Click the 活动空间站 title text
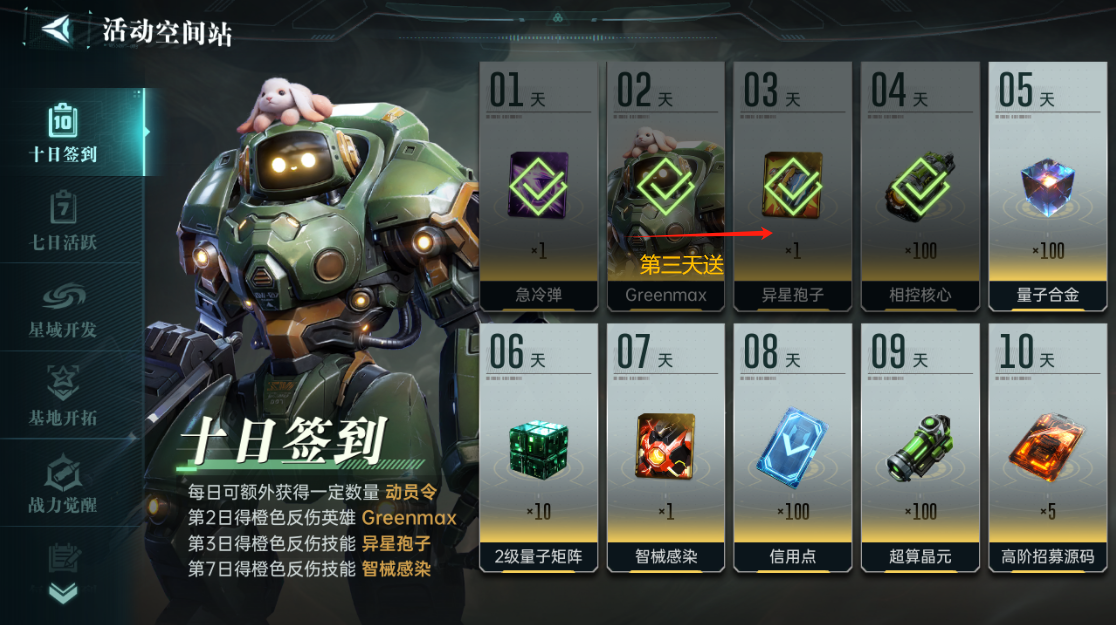The height and width of the screenshot is (625, 1116). (x=167, y=31)
